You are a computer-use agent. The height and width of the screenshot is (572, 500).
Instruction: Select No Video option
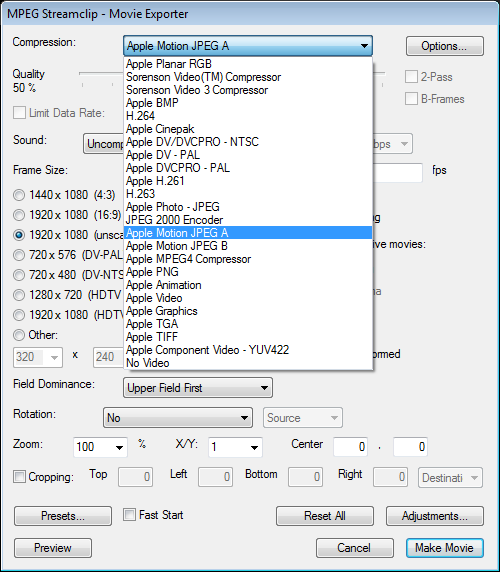click(248, 363)
